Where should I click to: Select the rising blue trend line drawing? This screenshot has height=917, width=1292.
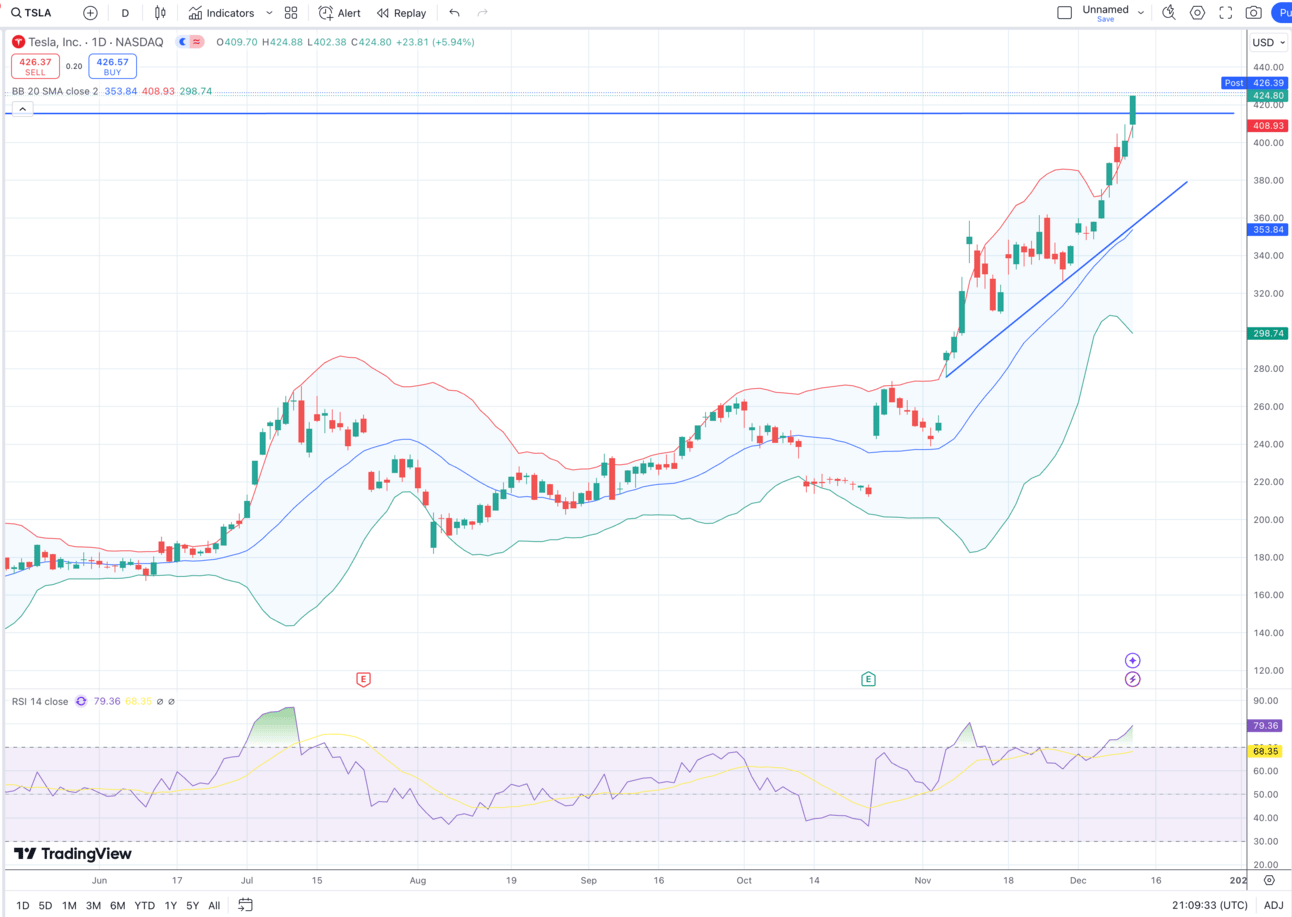click(1067, 278)
